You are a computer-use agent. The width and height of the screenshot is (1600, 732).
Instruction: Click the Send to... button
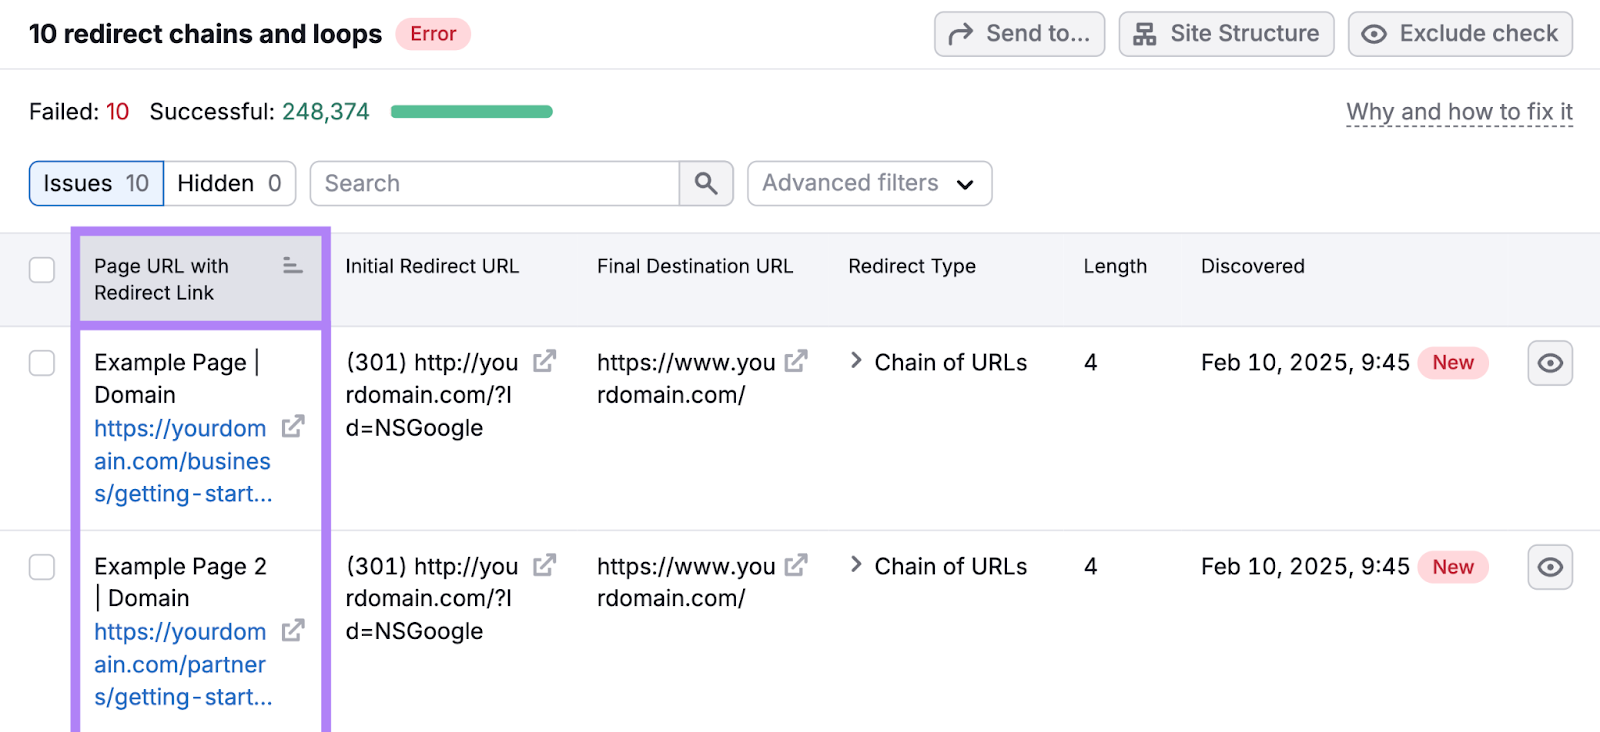point(1019,34)
